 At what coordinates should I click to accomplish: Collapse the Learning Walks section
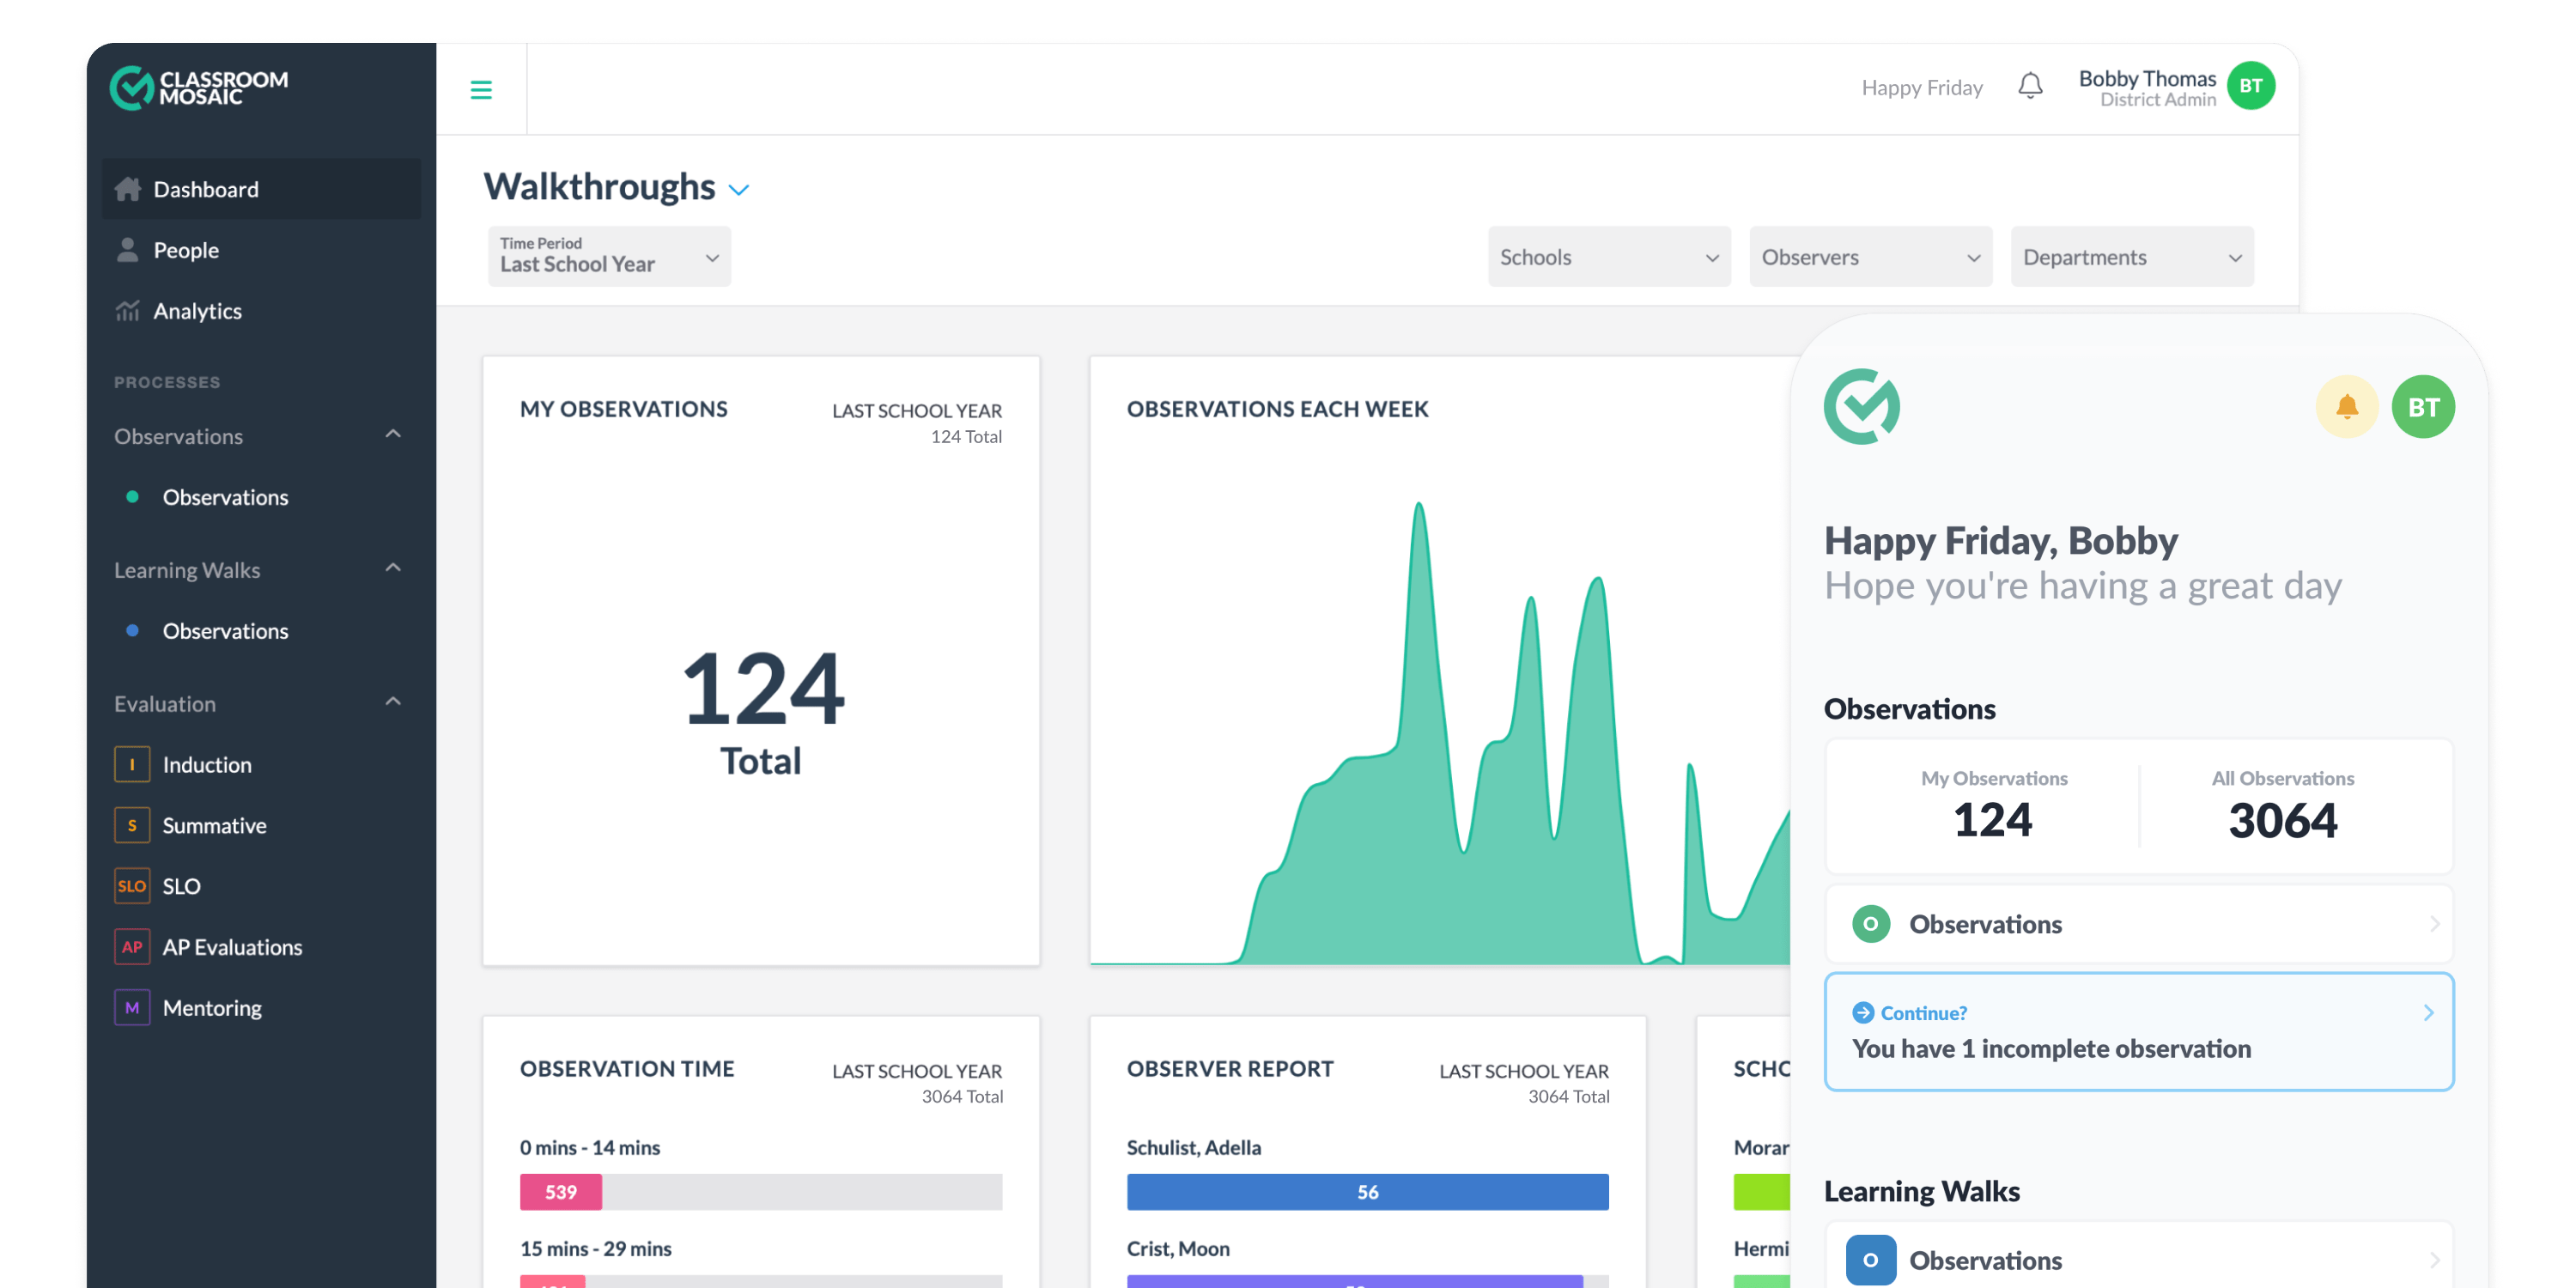click(x=393, y=569)
